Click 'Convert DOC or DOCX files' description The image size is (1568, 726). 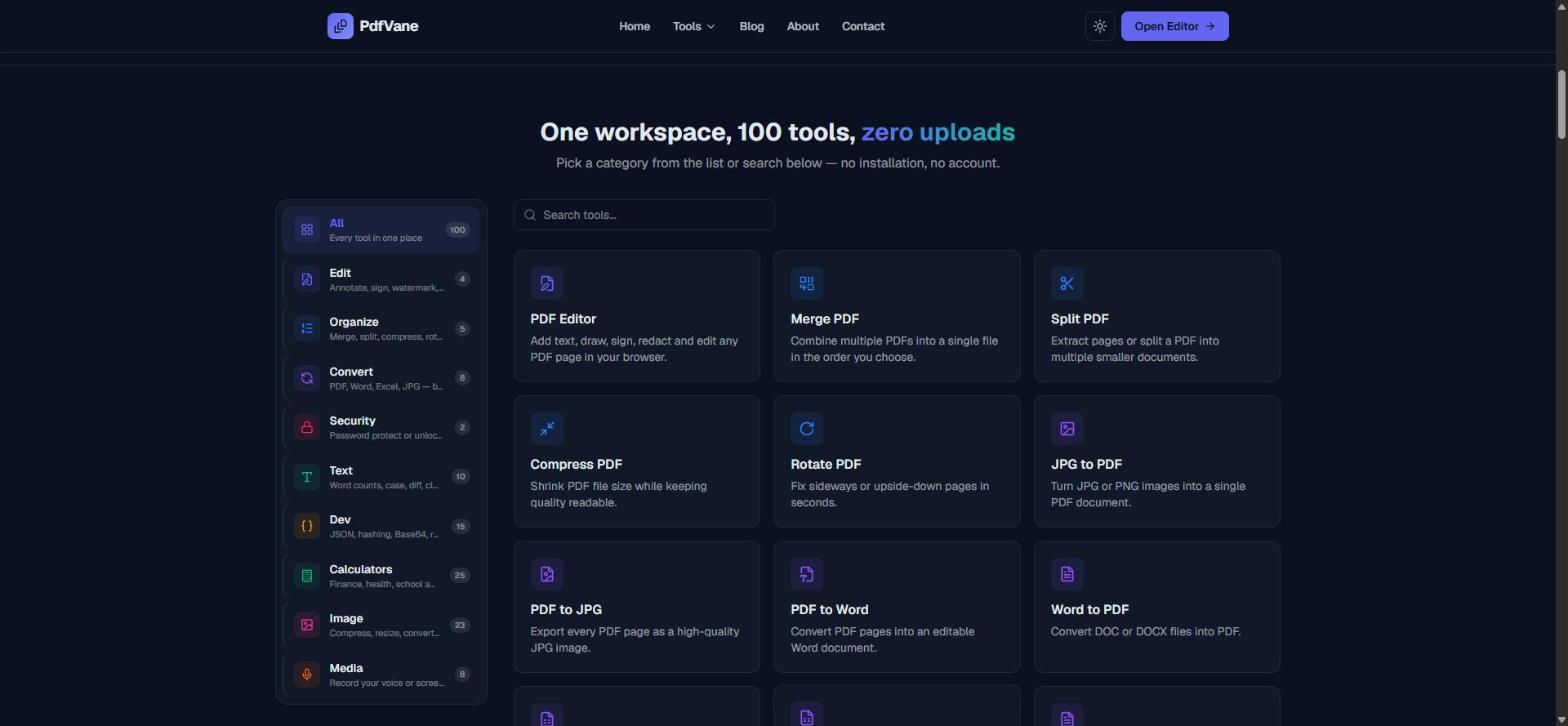(x=1146, y=632)
